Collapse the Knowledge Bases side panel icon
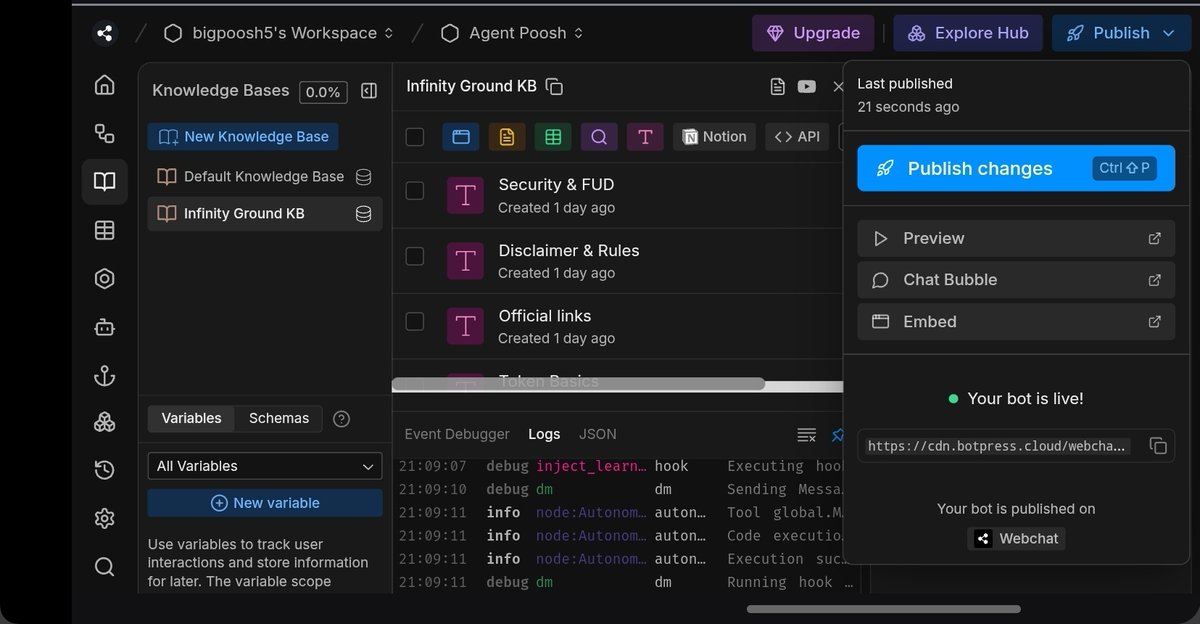Image resolution: width=1200 pixels, height=624 pixels. [x=369, y=91]
